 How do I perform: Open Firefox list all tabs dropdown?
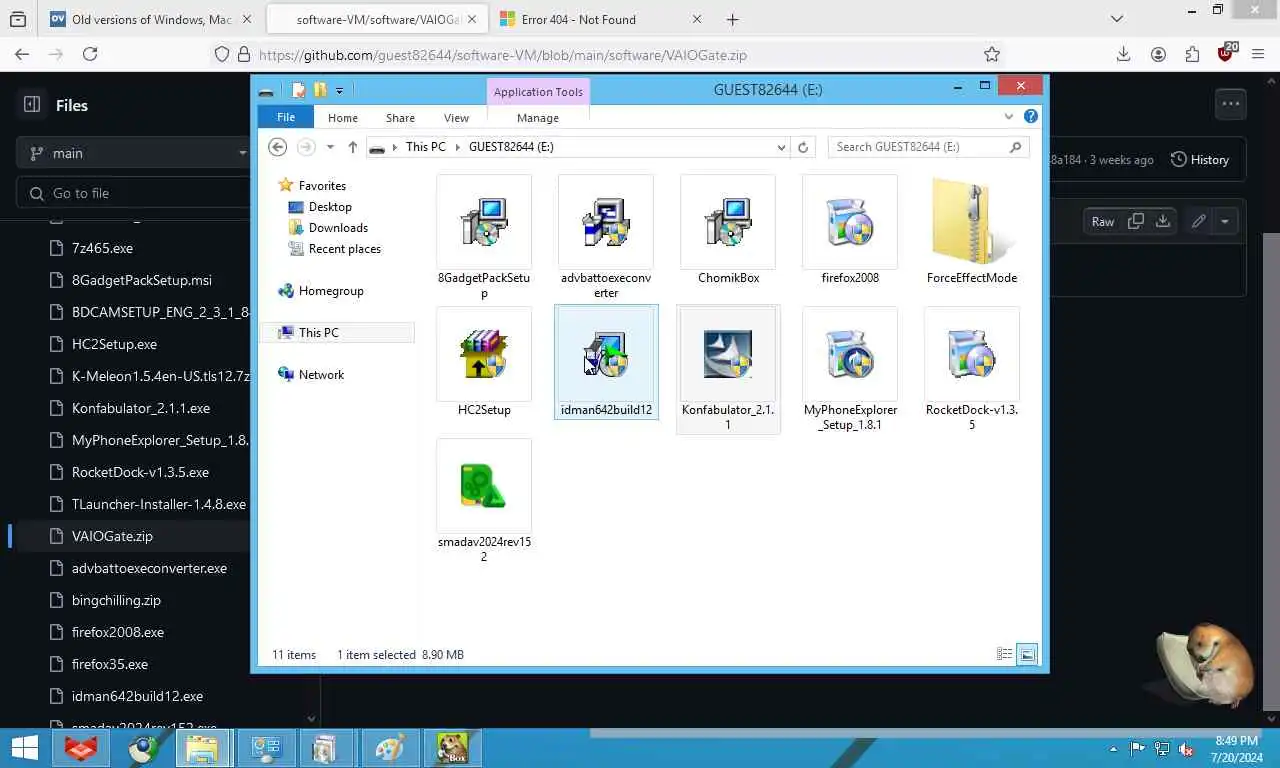1117,19
